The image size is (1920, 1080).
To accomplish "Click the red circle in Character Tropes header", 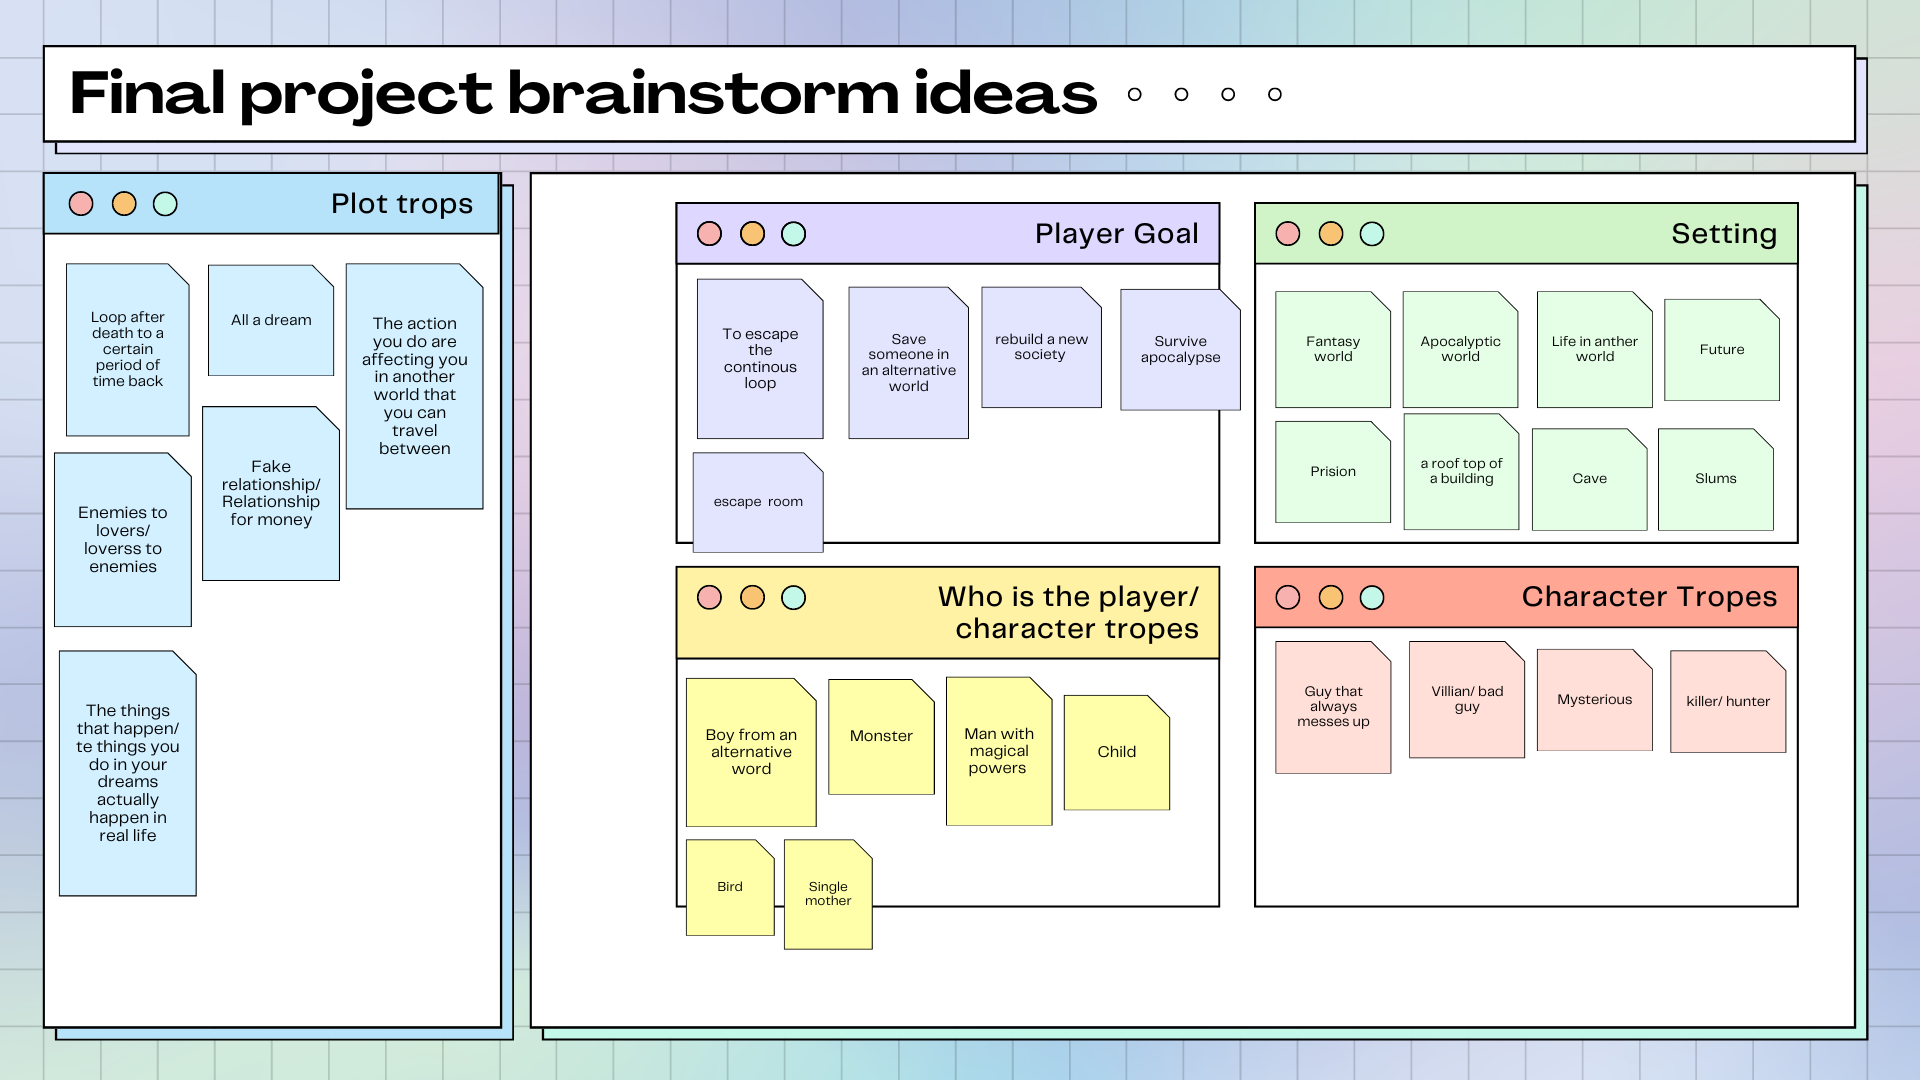I will point(1288,597).
